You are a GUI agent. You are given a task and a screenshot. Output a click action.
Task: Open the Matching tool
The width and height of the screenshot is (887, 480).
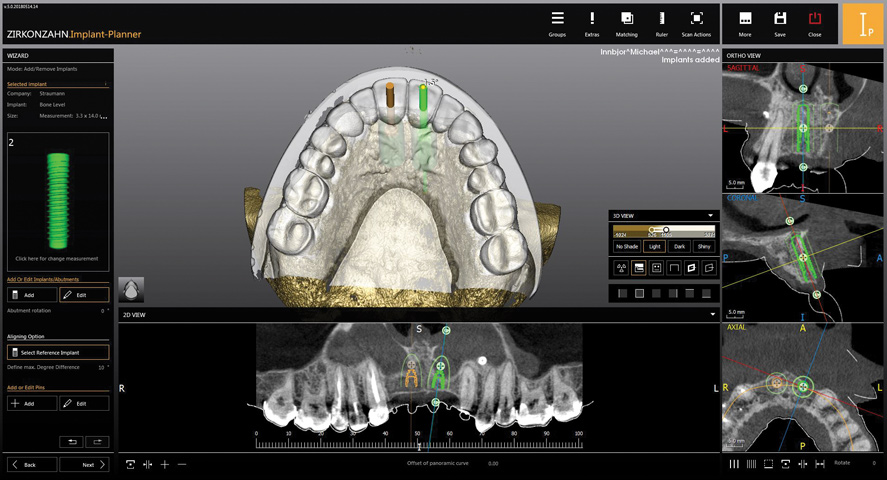tap(627, 23)
